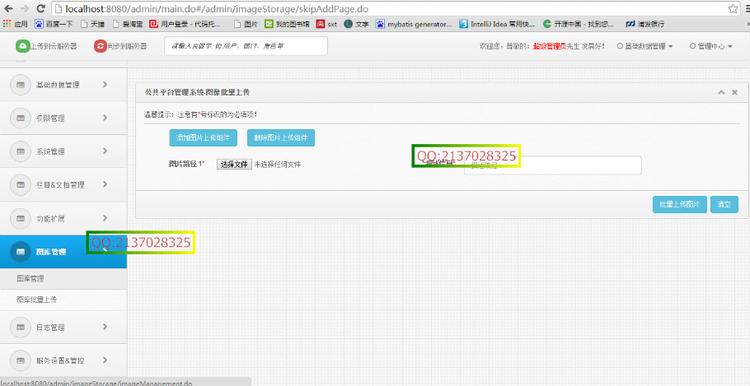Image resolution: width=750 pixels, height=386 pixels.
Task: Expand 权限管理 sidebar chevron
Action: [105, 118]
